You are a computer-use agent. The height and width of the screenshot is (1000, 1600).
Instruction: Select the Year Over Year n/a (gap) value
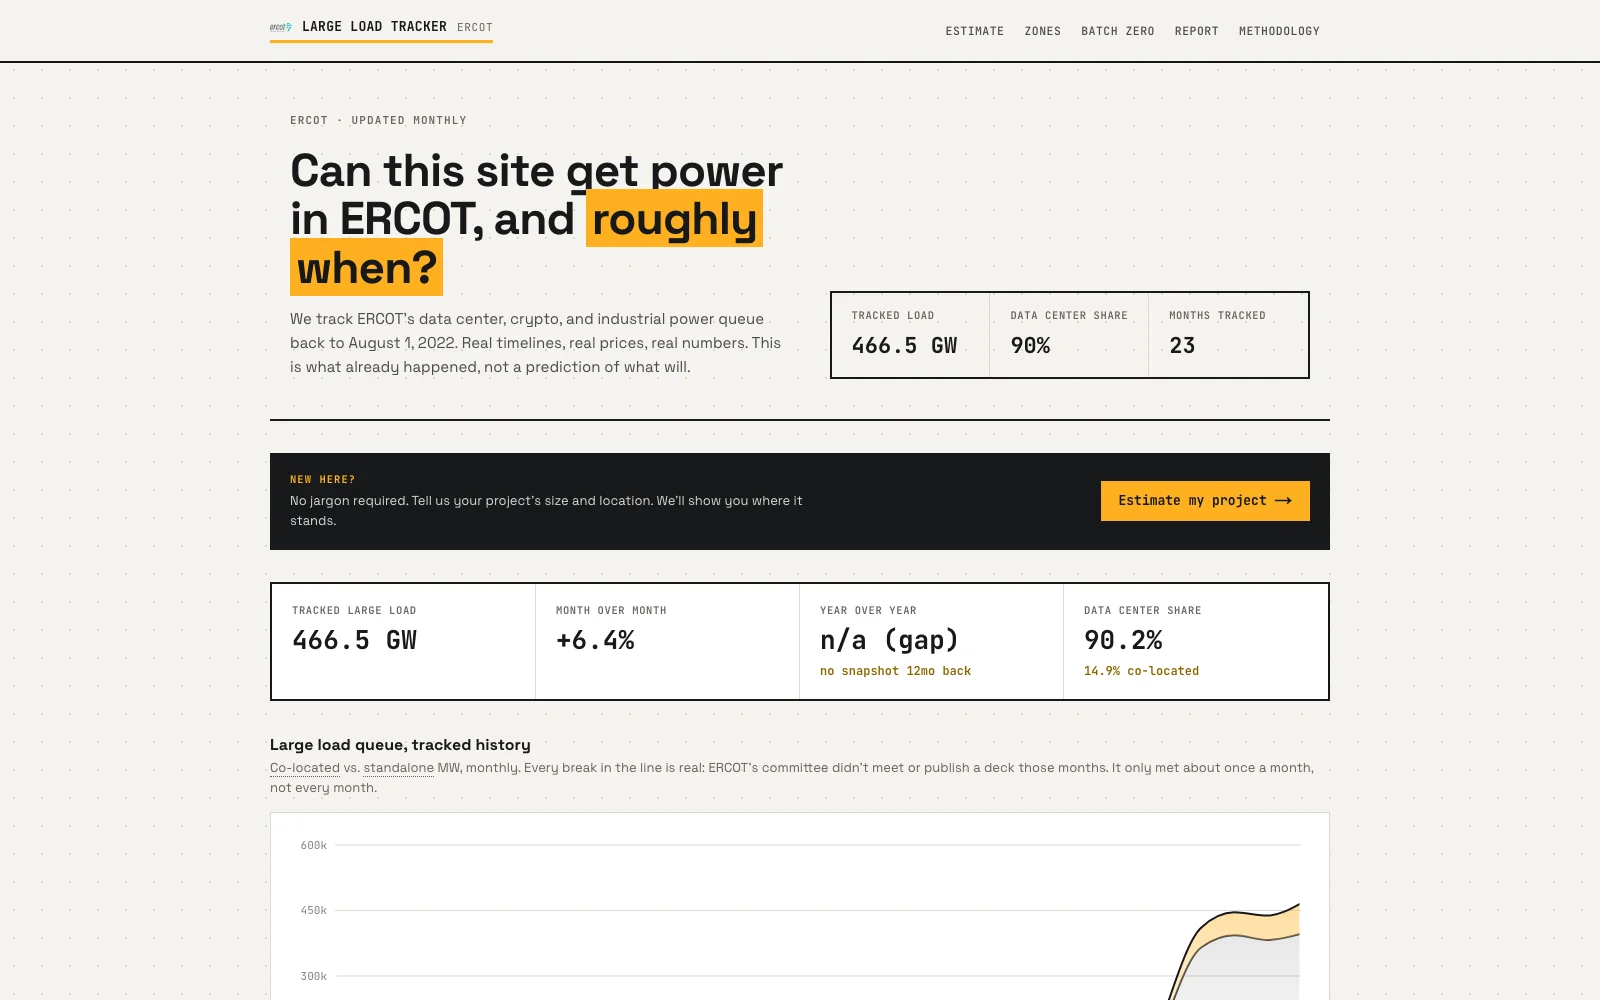click(x=889, y=640)
